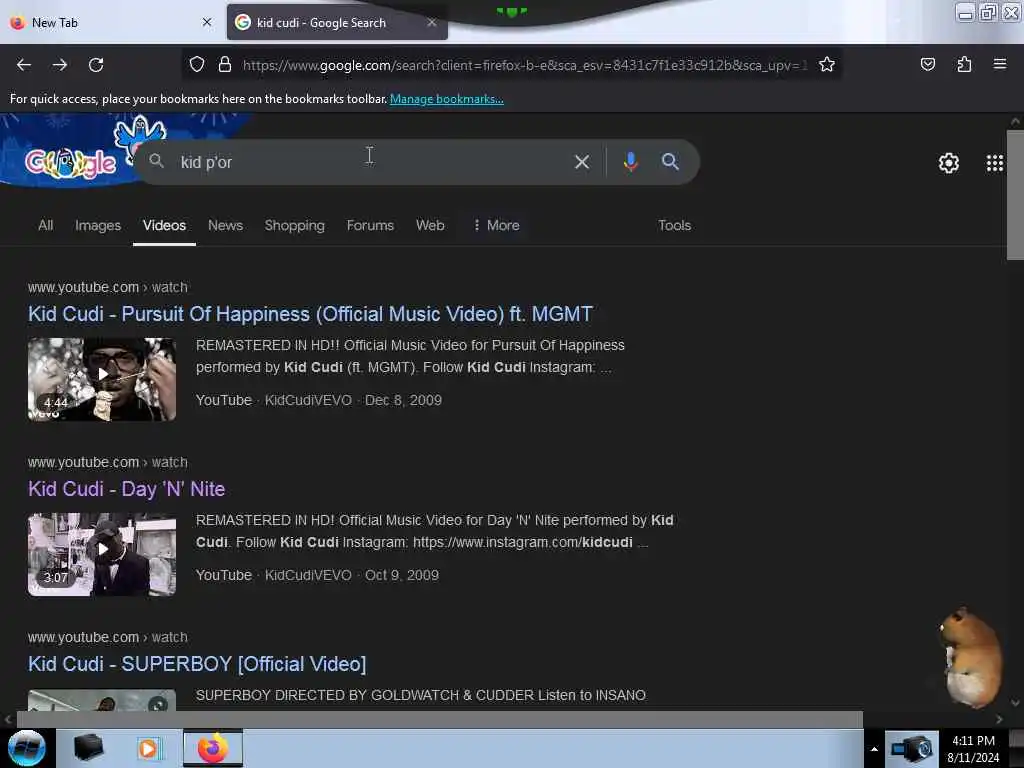Screen dimensions: 1024x768
Task: Click Manage bookmarks link
Action: tap(447, 99)
